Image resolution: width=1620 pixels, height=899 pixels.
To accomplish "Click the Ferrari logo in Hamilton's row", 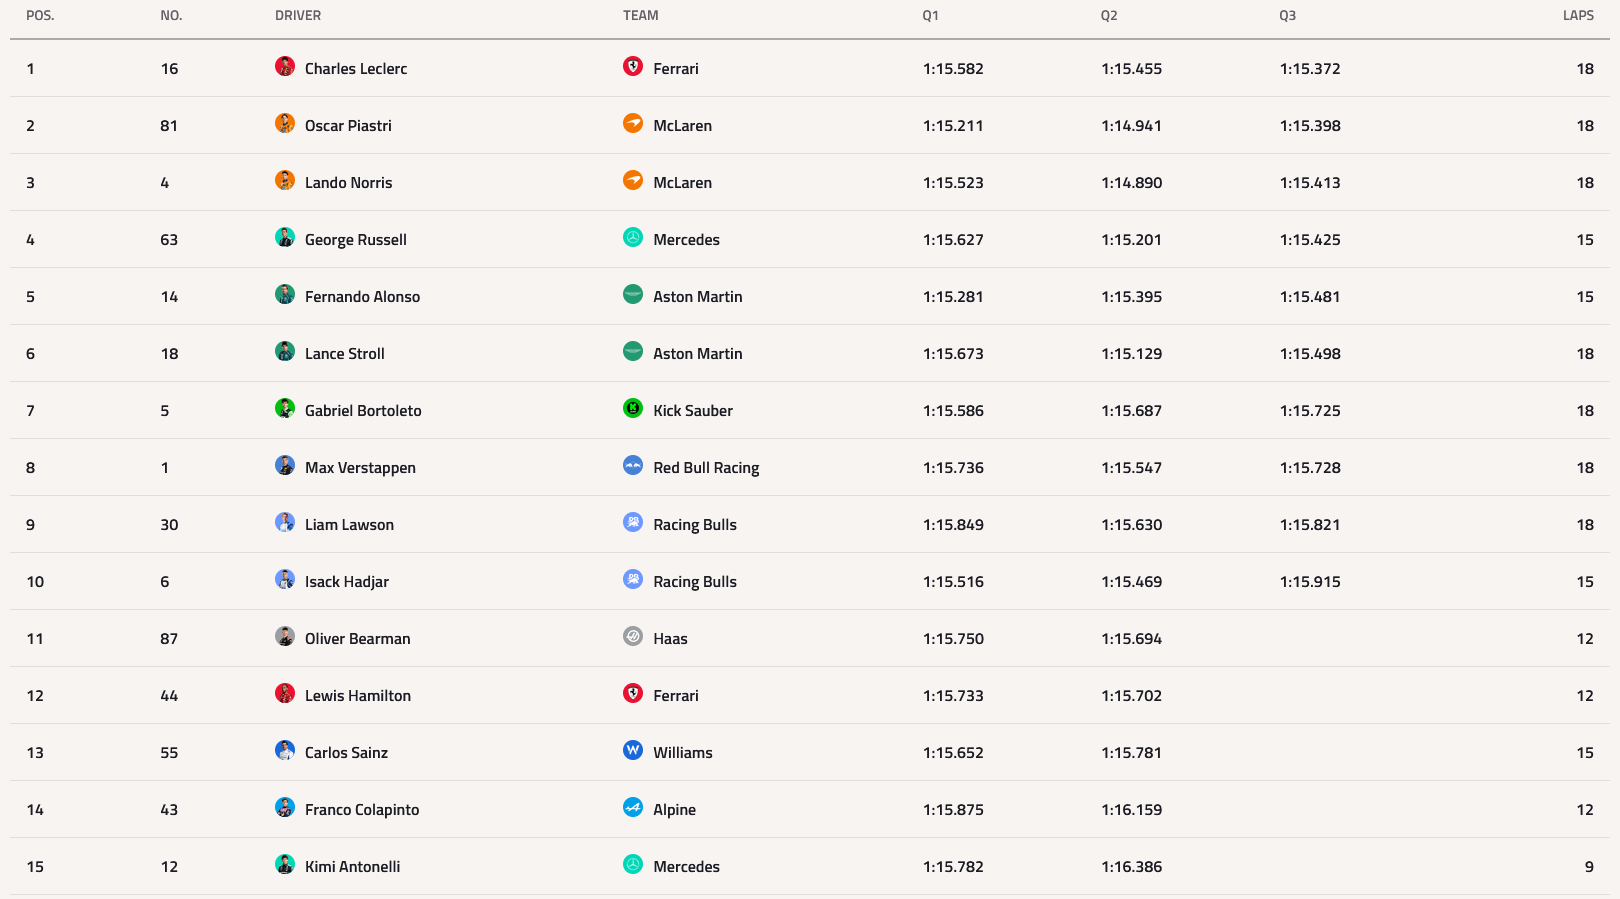I will coord(633,693).
